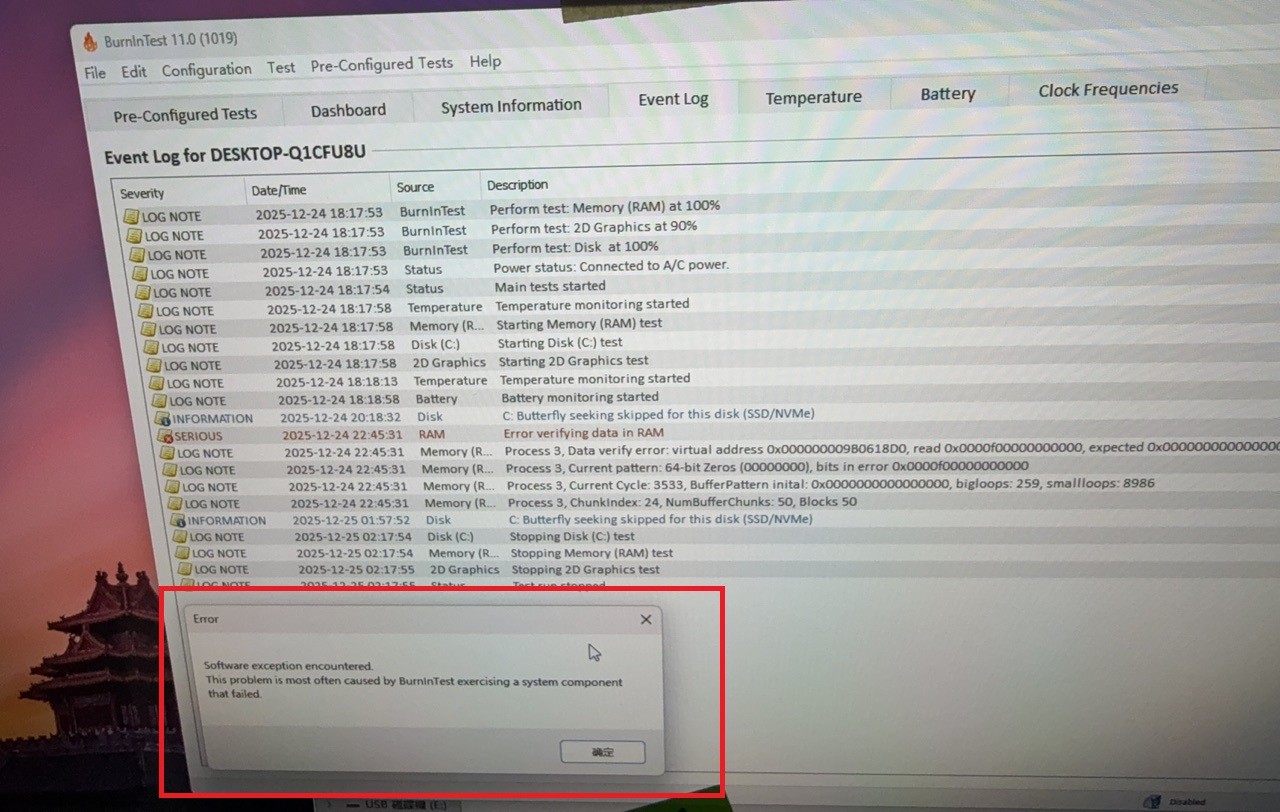The height and width of the screenshot is (812, 1280).
Task: Select "Power status: Connected to A/C power." text
Action: pos(611,267)
